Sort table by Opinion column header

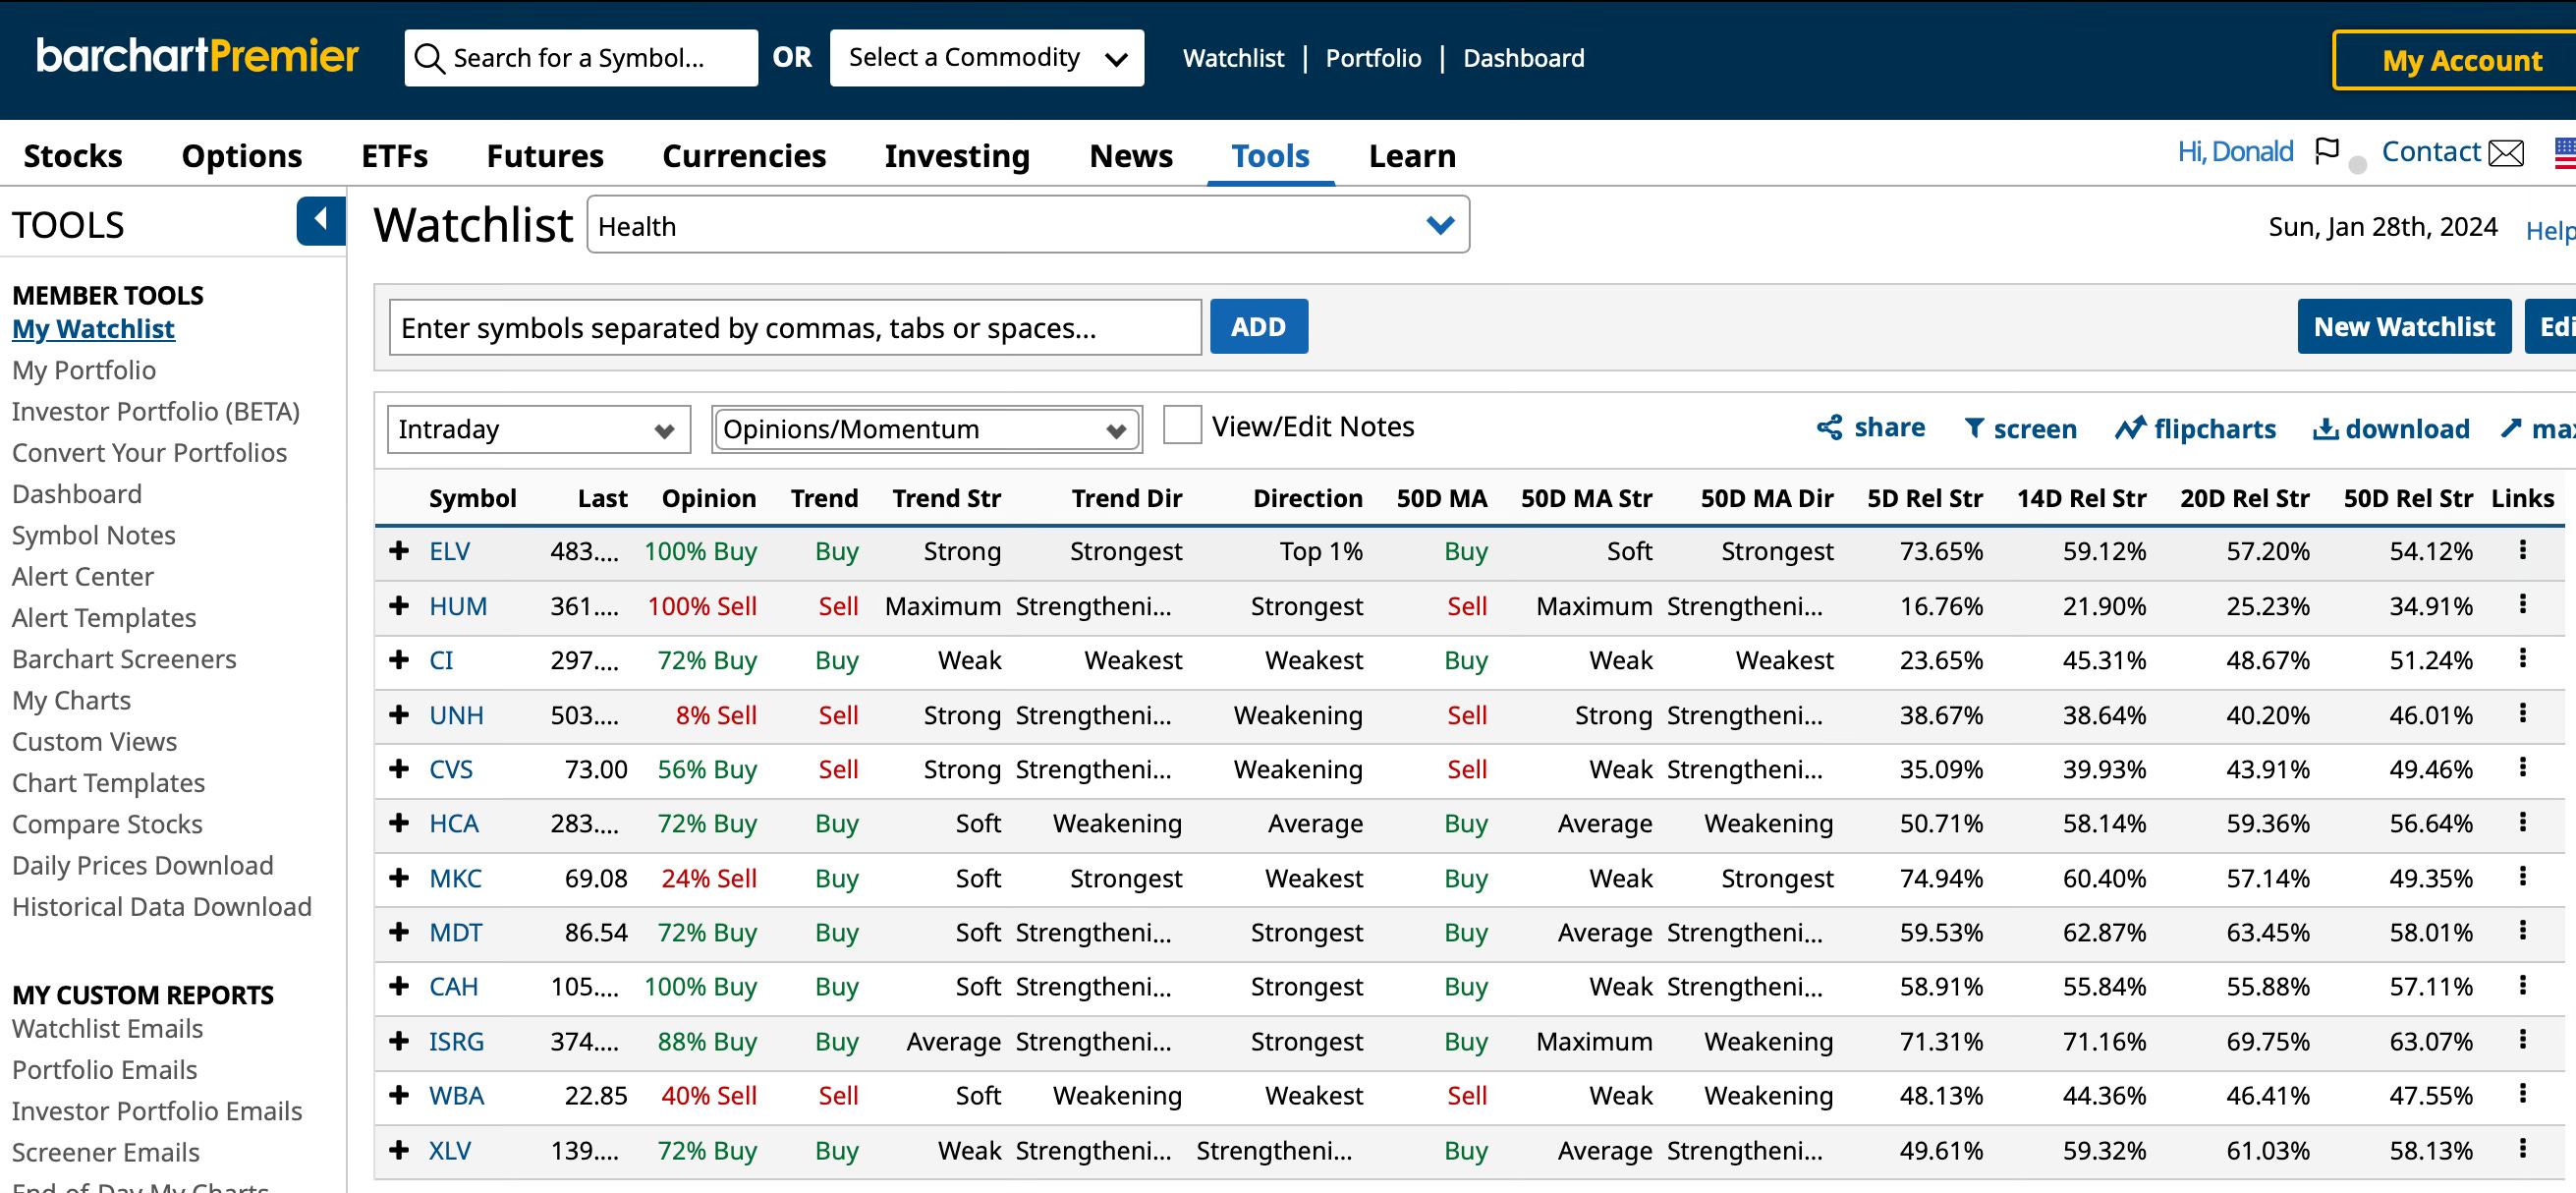708,498
